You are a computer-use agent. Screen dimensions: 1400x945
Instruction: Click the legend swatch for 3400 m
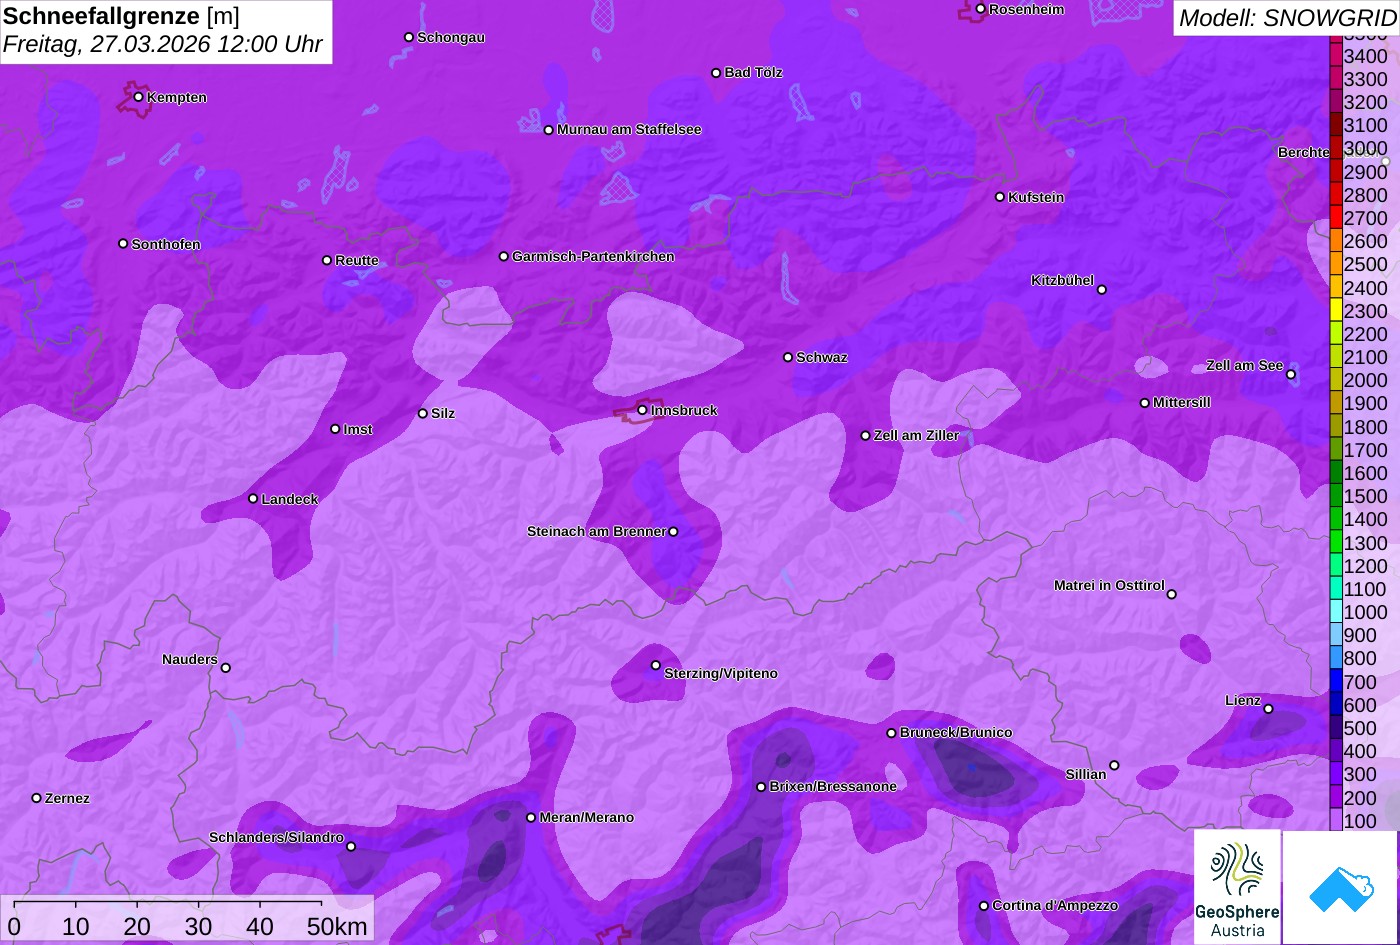pos(1335,56)
